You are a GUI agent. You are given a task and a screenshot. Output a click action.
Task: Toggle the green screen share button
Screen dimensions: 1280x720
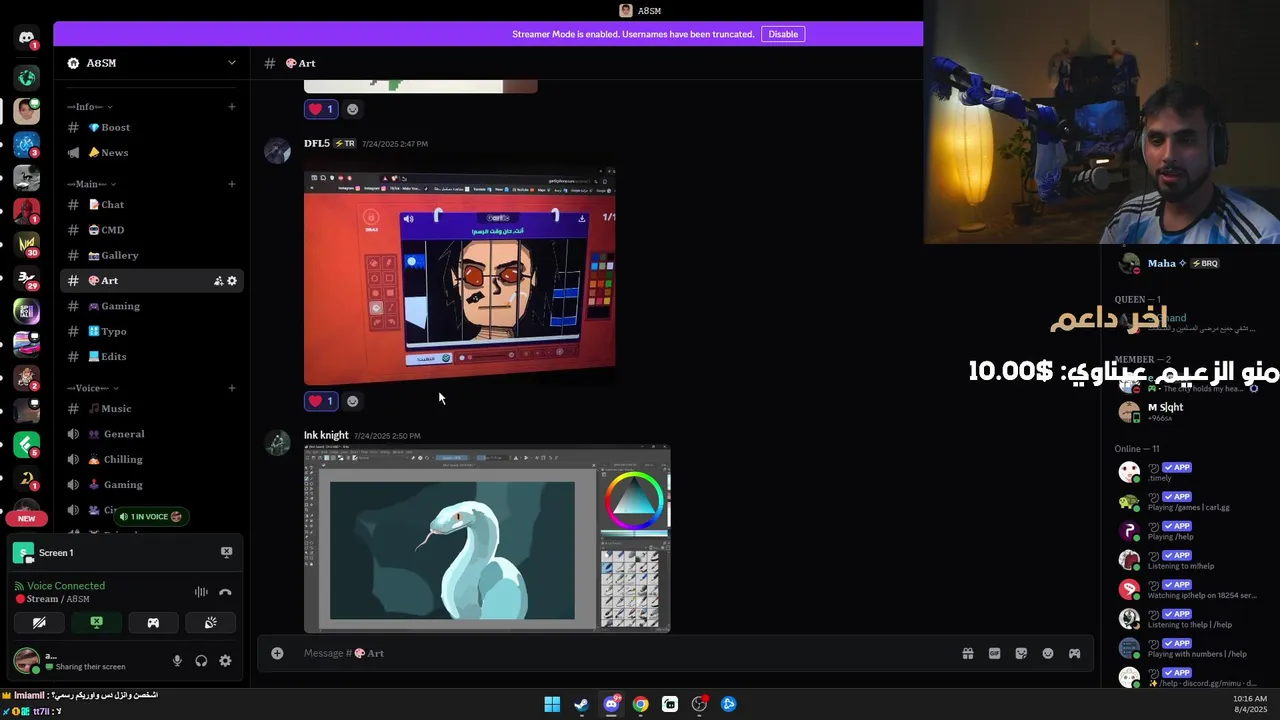96,622
